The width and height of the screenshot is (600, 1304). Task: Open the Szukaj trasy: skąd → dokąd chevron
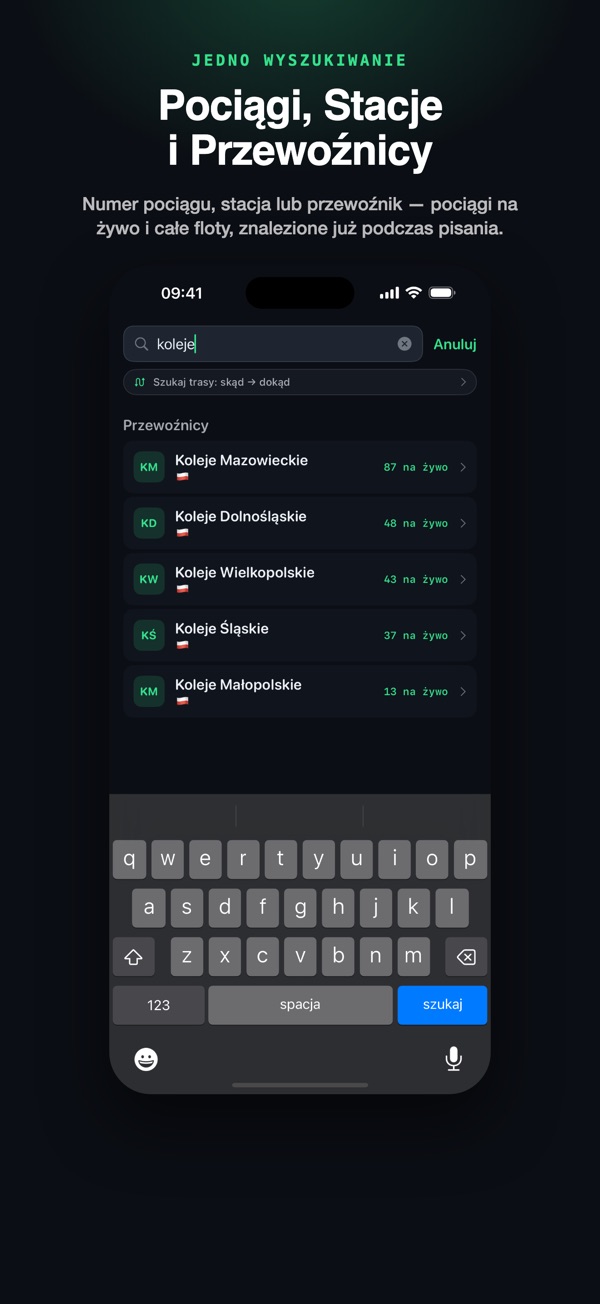click(463, 382)
